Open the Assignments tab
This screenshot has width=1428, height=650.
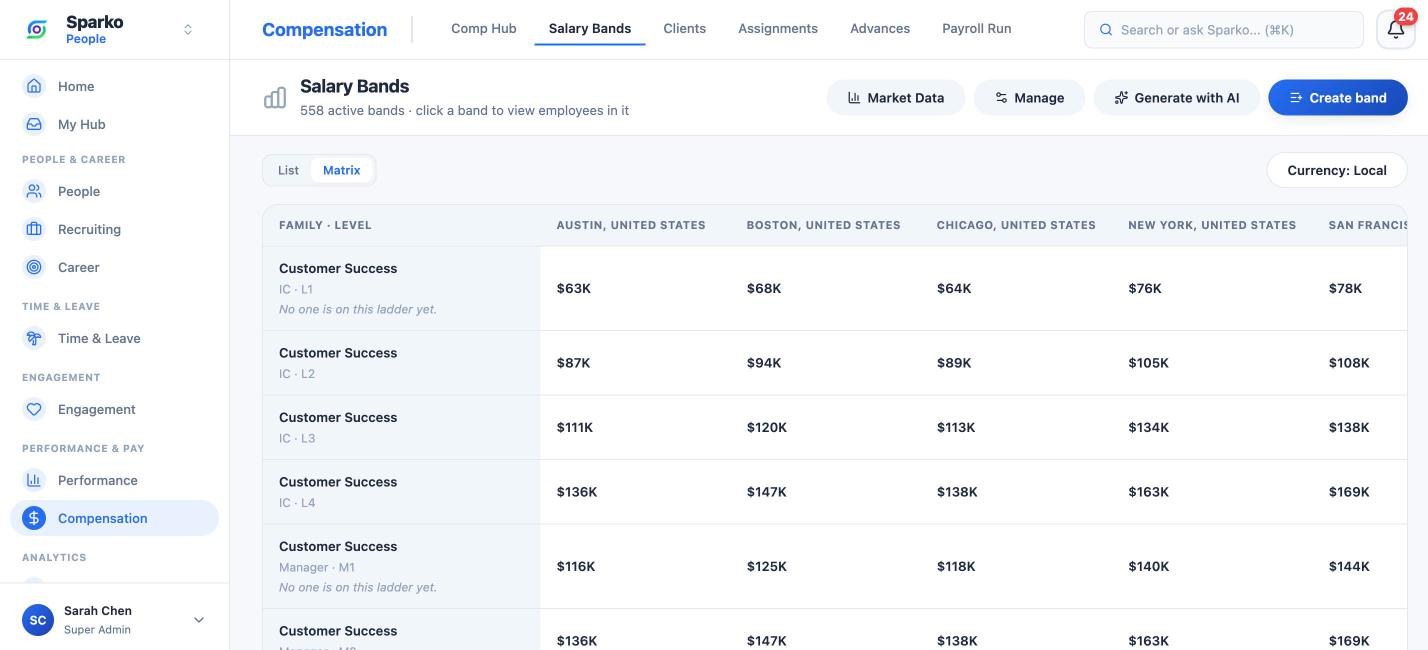(x=778, y=28)
